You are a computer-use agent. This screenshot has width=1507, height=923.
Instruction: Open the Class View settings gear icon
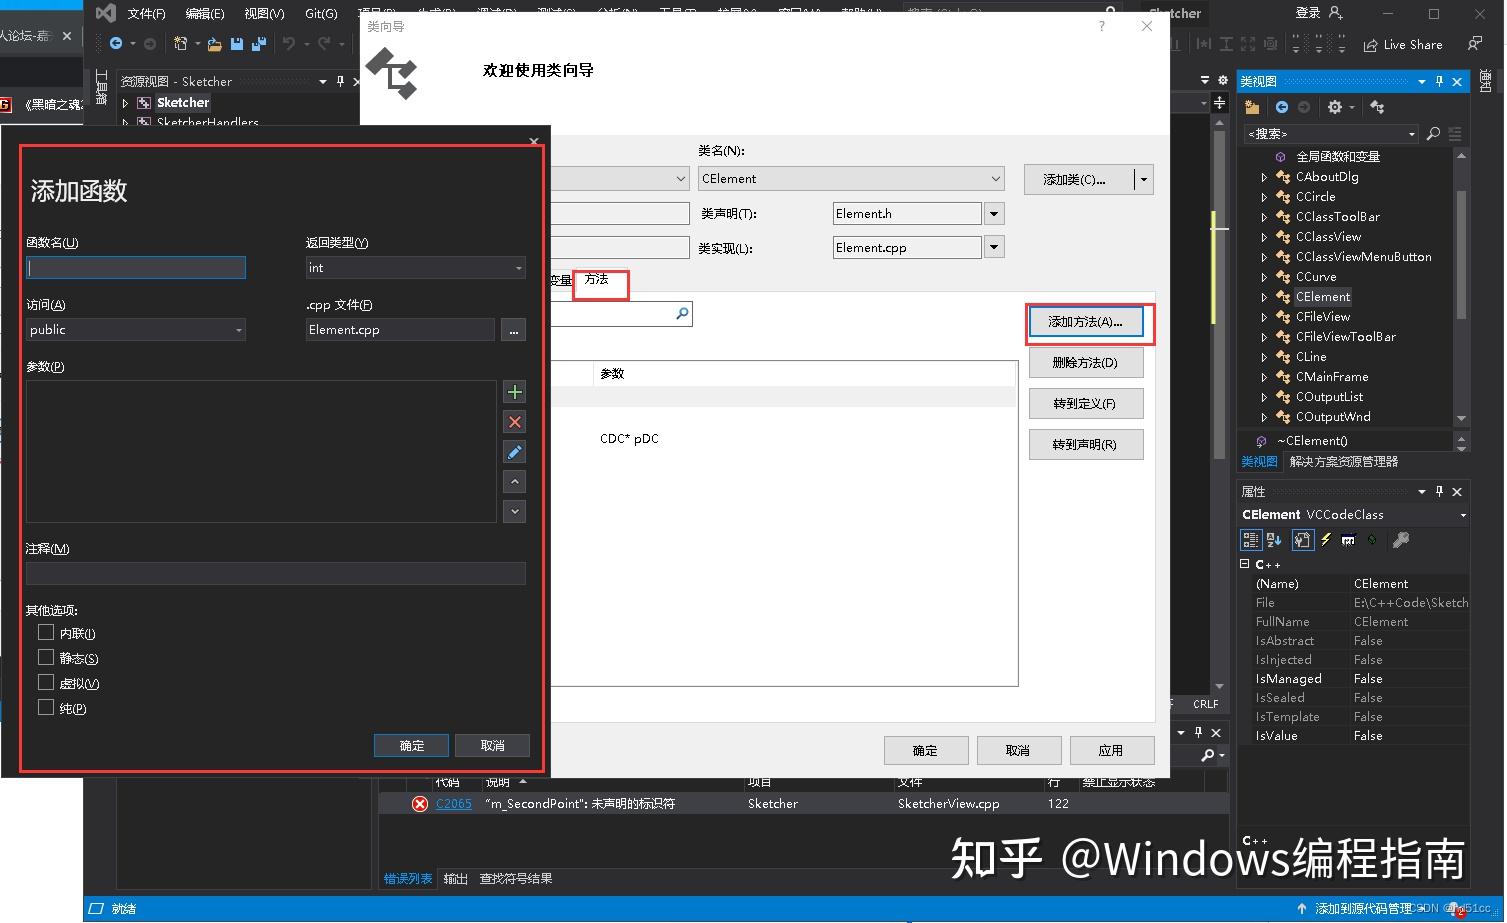[x=1334, y=107]
